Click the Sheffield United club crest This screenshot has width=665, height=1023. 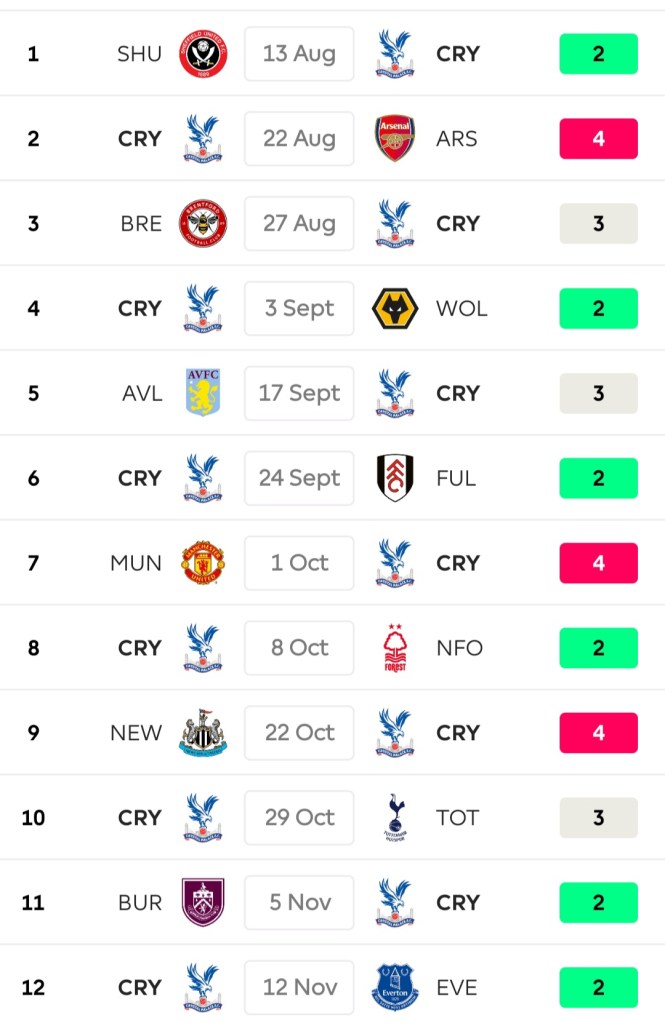pyautogui.click(x=203, y=54)
